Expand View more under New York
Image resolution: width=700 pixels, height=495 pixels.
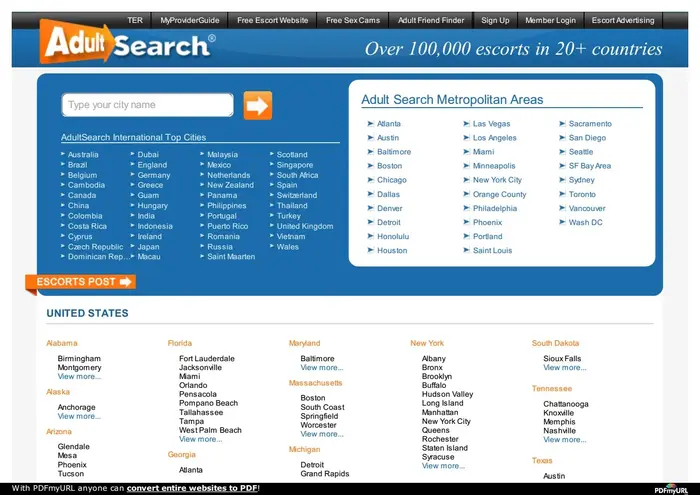443,466
